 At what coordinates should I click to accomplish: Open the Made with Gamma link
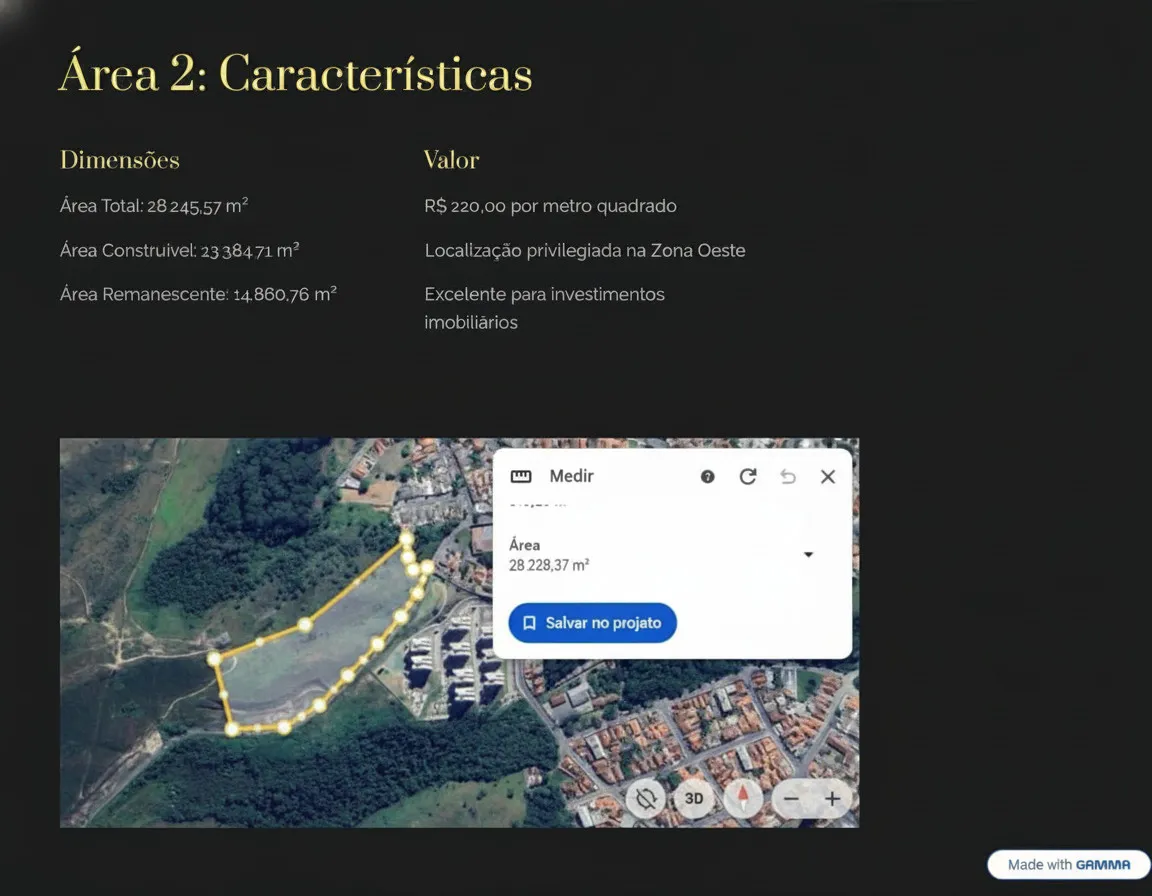[1069, 864]
